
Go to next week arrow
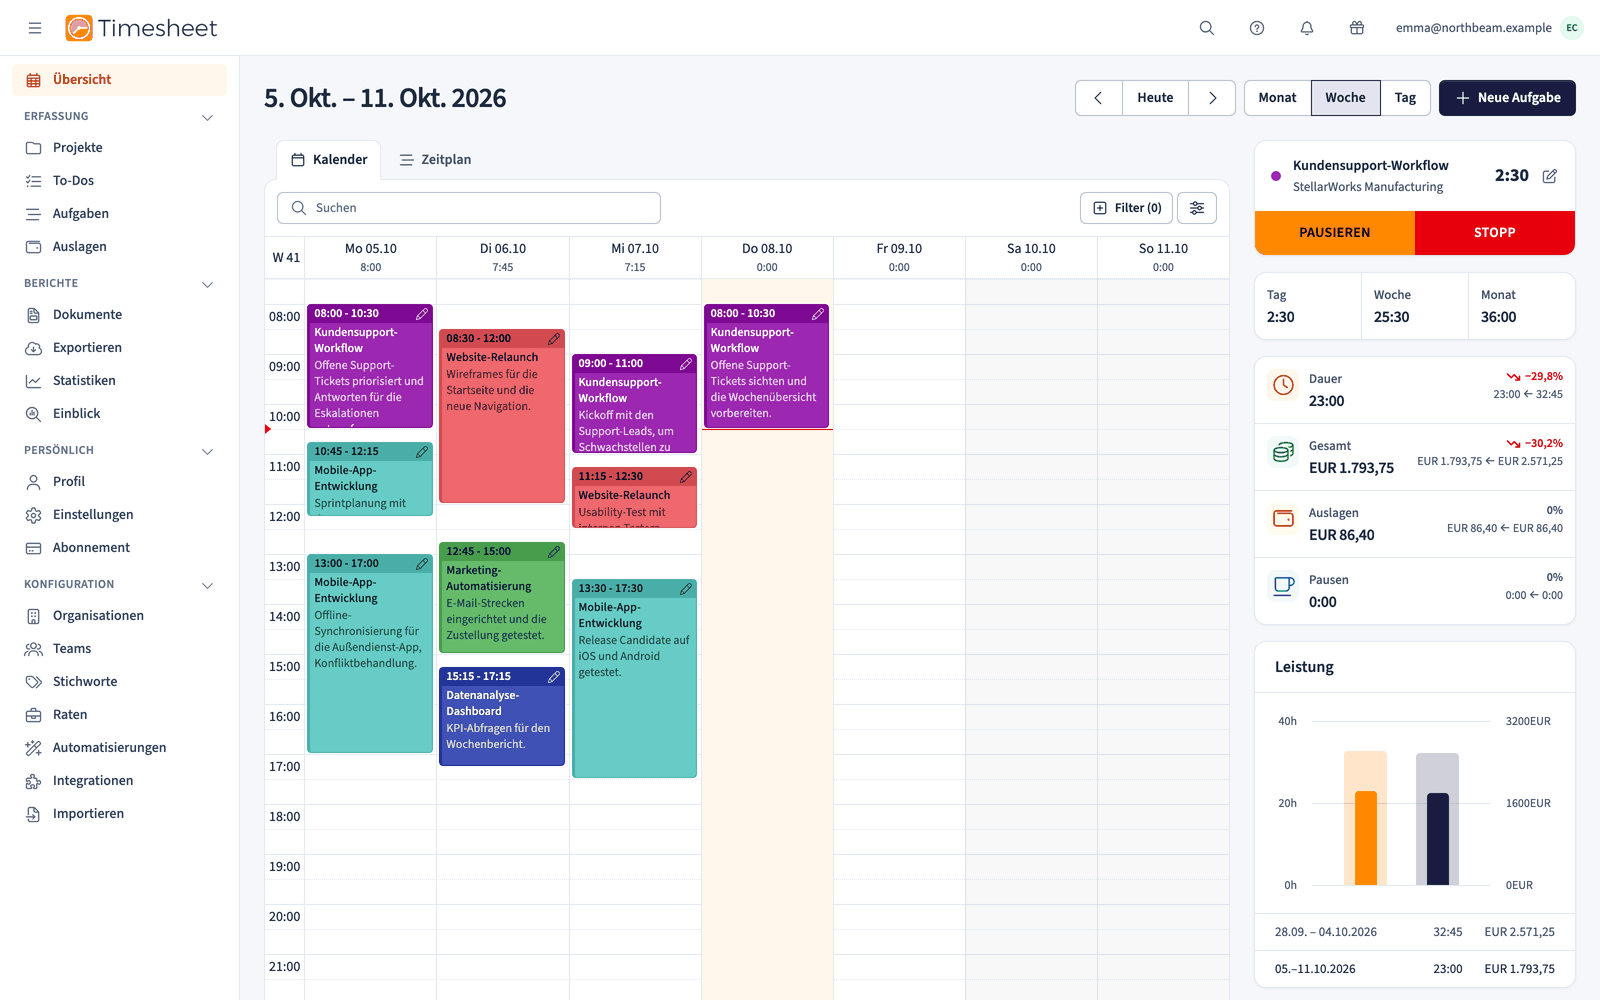click(x=1212, y=98)
